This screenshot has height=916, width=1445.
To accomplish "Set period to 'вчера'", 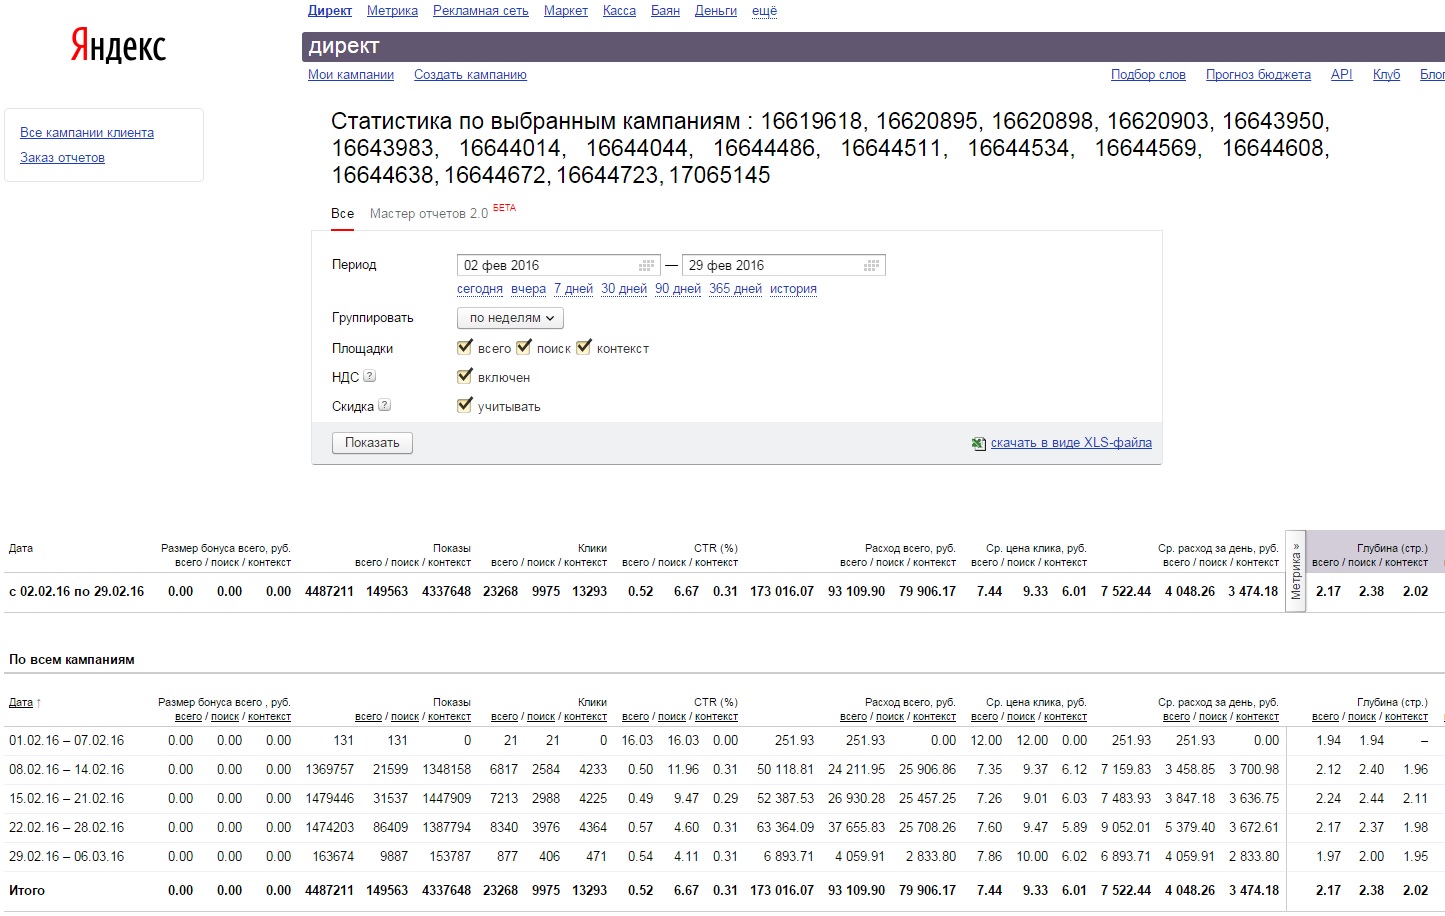I will coord(528,289).
